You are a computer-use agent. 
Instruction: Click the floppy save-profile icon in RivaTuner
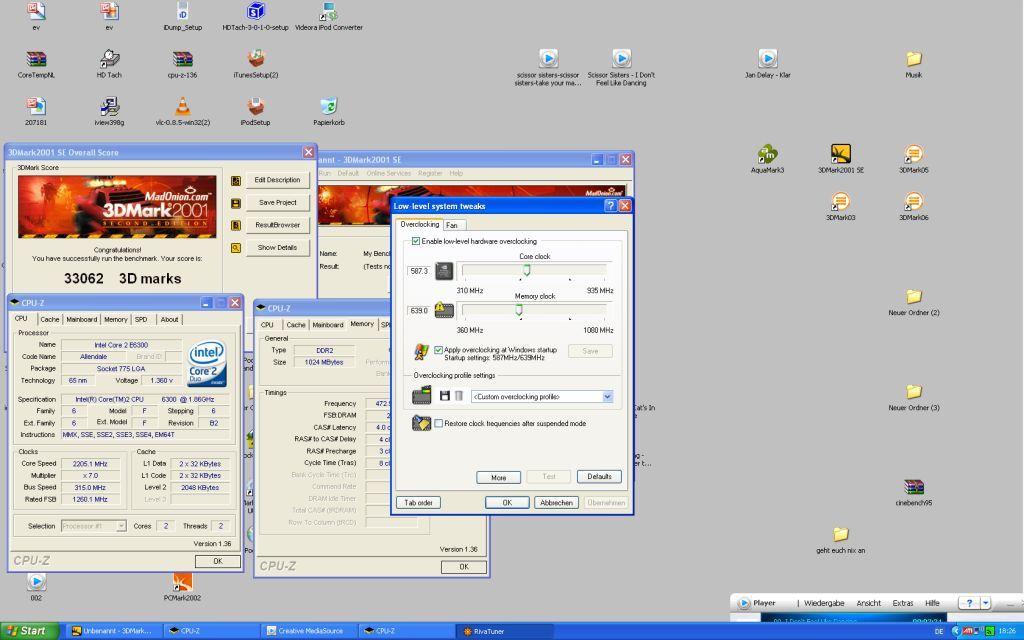point(445,396)
